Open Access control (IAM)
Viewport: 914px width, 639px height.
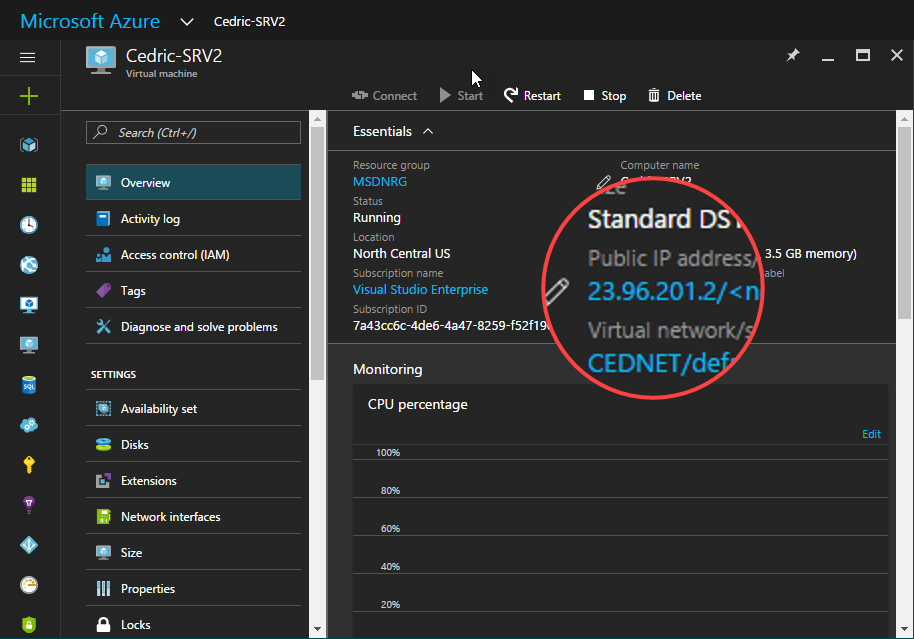194,255
